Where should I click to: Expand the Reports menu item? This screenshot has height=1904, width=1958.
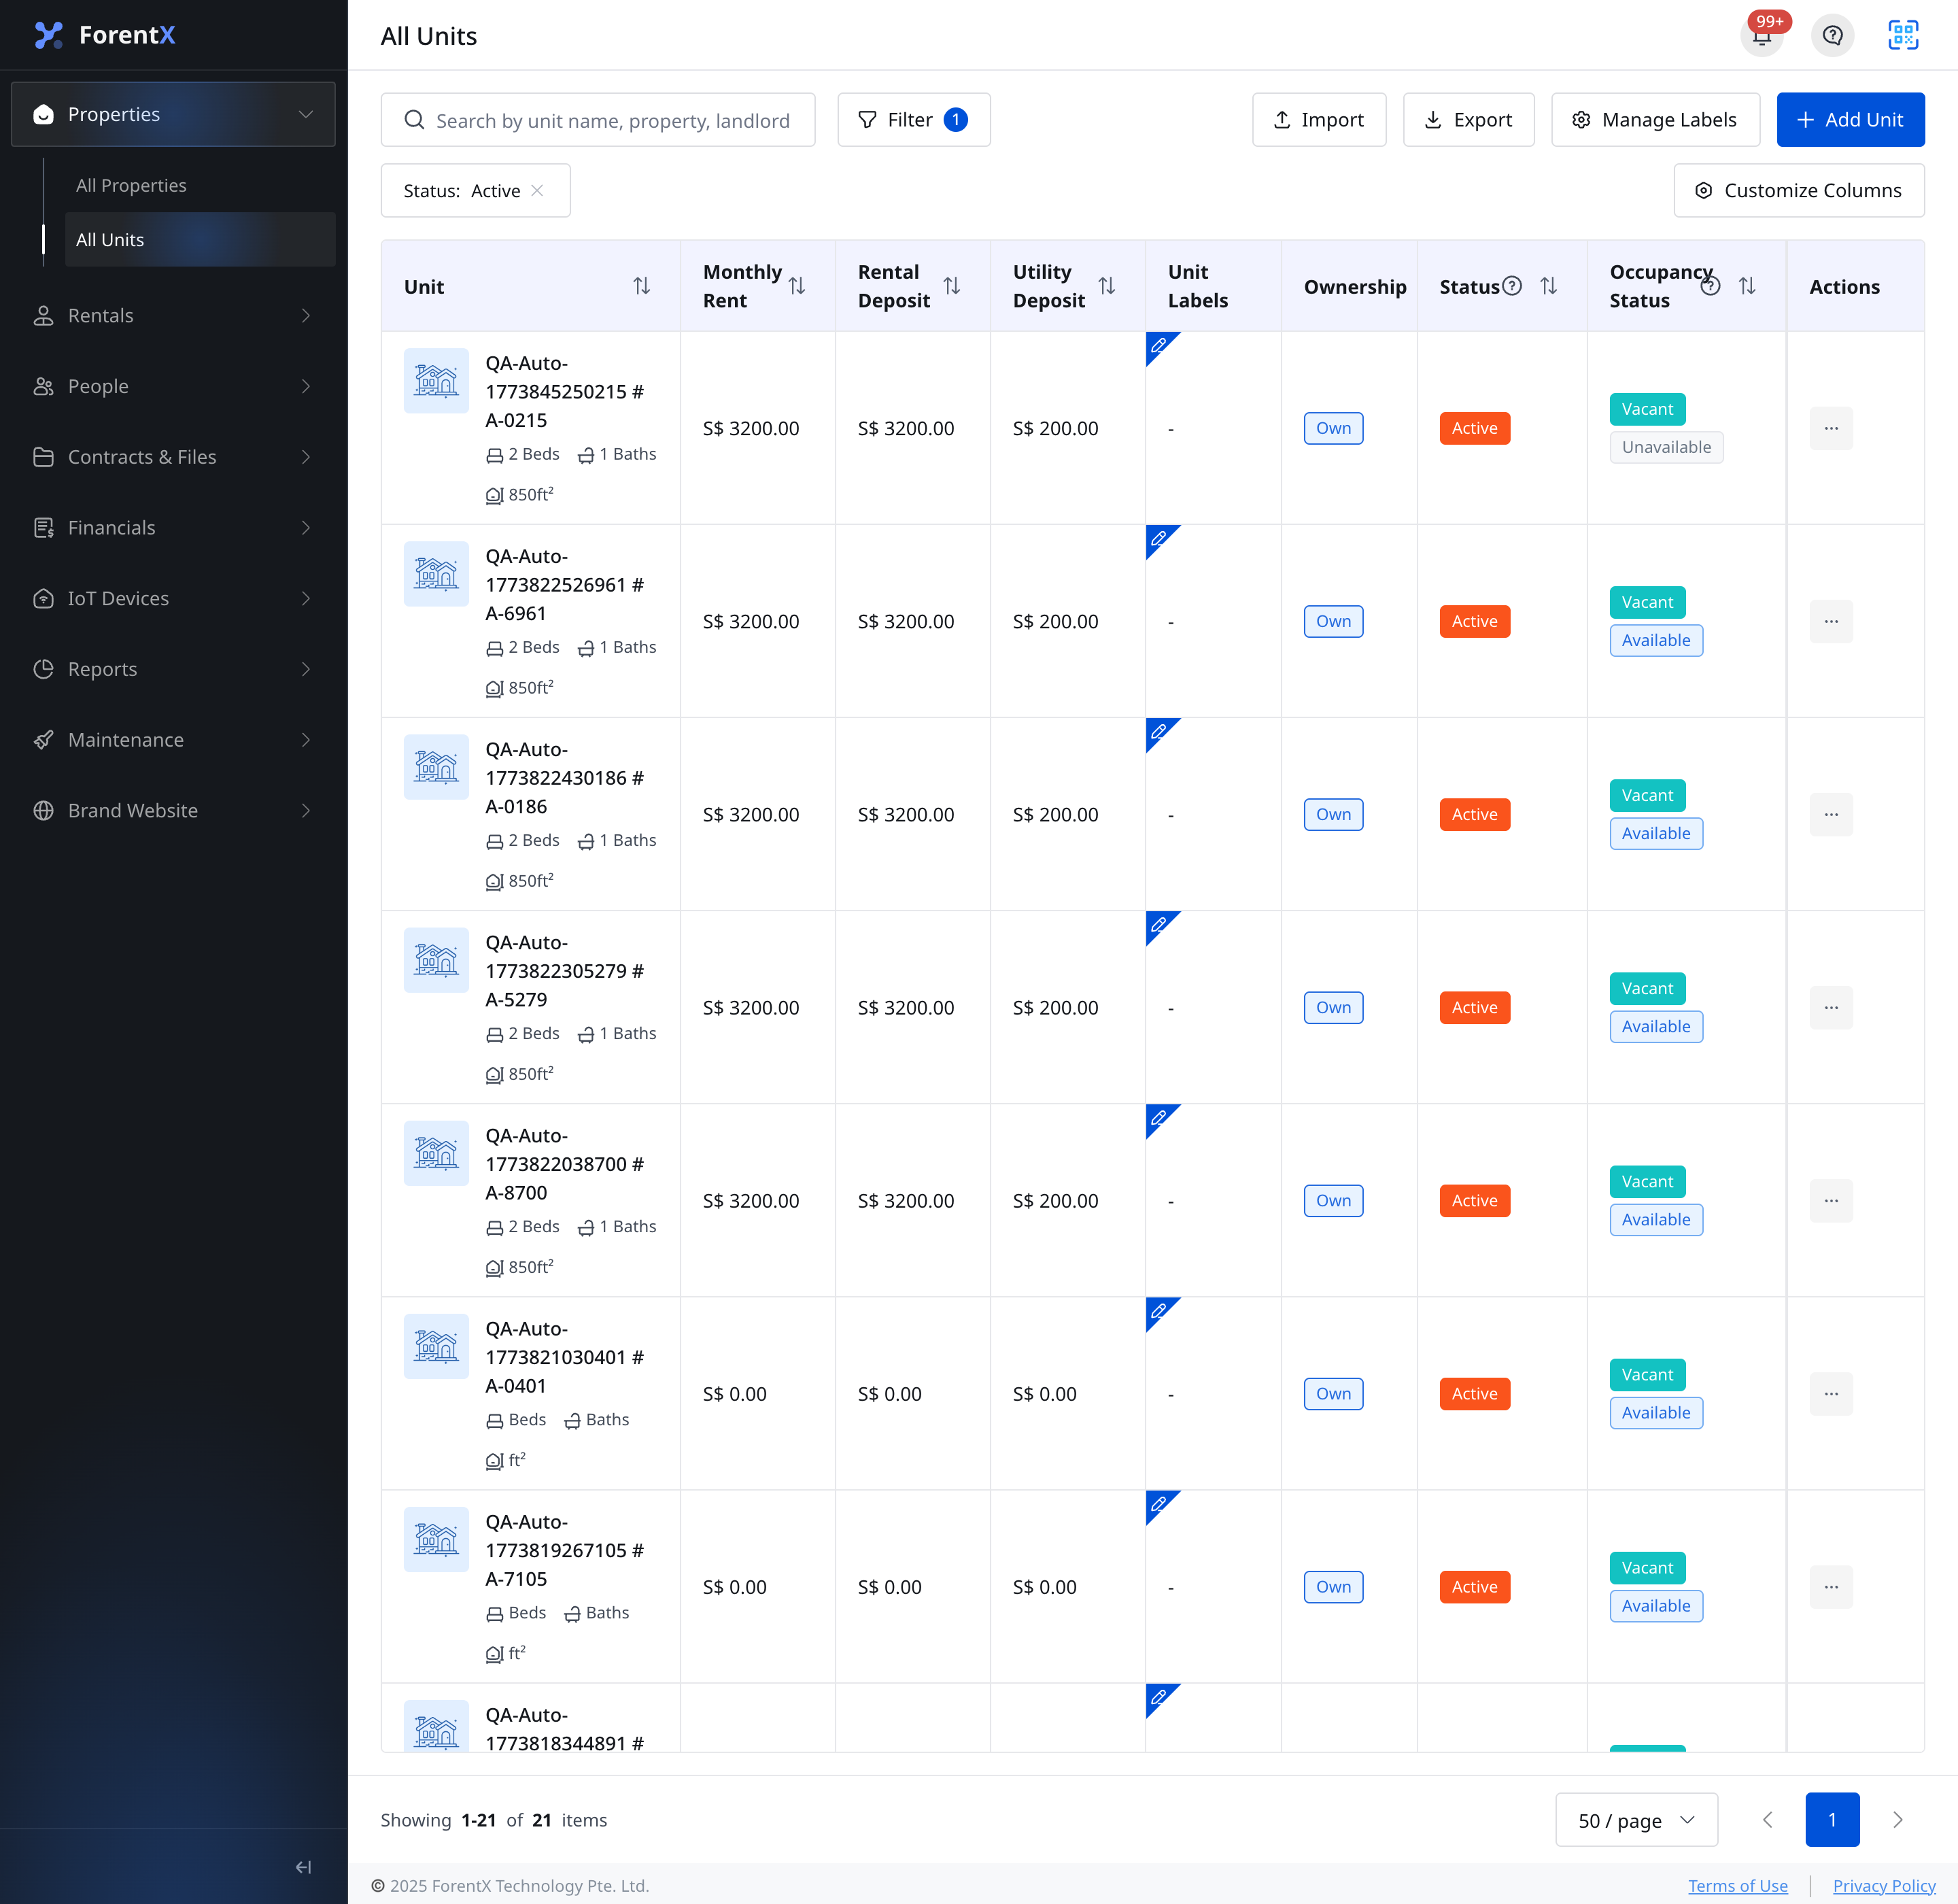(173, 669)
